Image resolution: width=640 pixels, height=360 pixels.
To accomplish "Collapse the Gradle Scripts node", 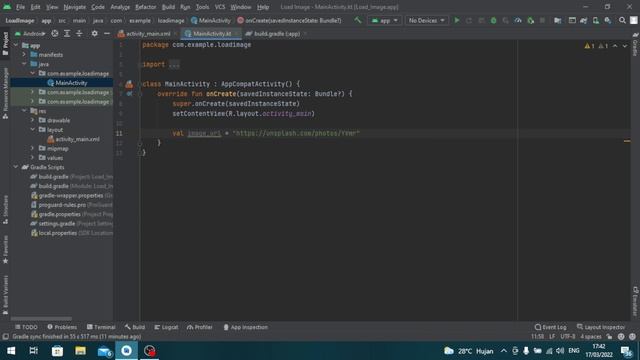I will click(16, 167).
